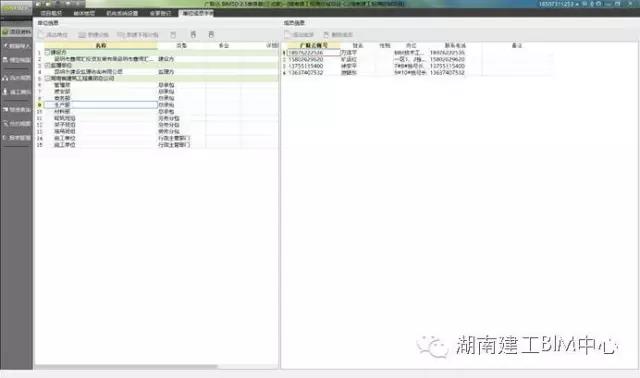Image resolution: width=640 pixels, height=378 pixels.
Task: Click the 广联云账号 column header
Action: tap(313, 45)
